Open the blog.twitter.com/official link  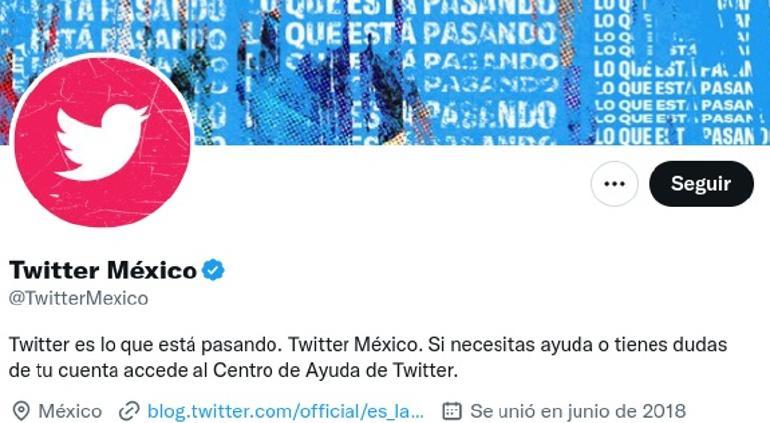tap(285, 411)
